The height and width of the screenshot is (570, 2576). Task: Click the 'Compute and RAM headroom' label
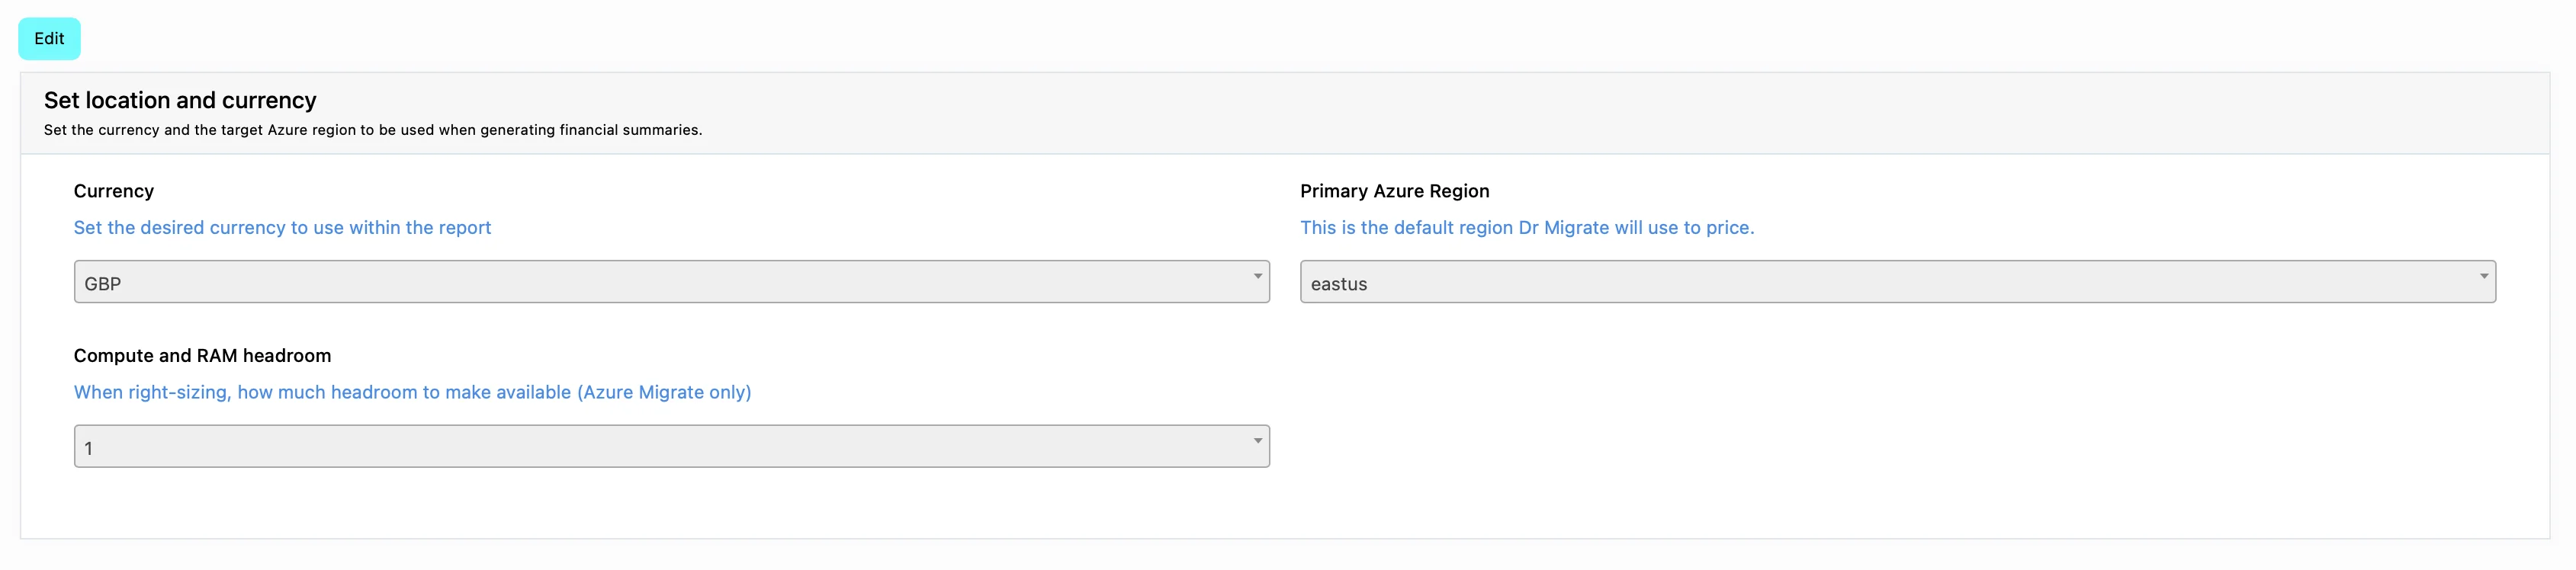202,355
